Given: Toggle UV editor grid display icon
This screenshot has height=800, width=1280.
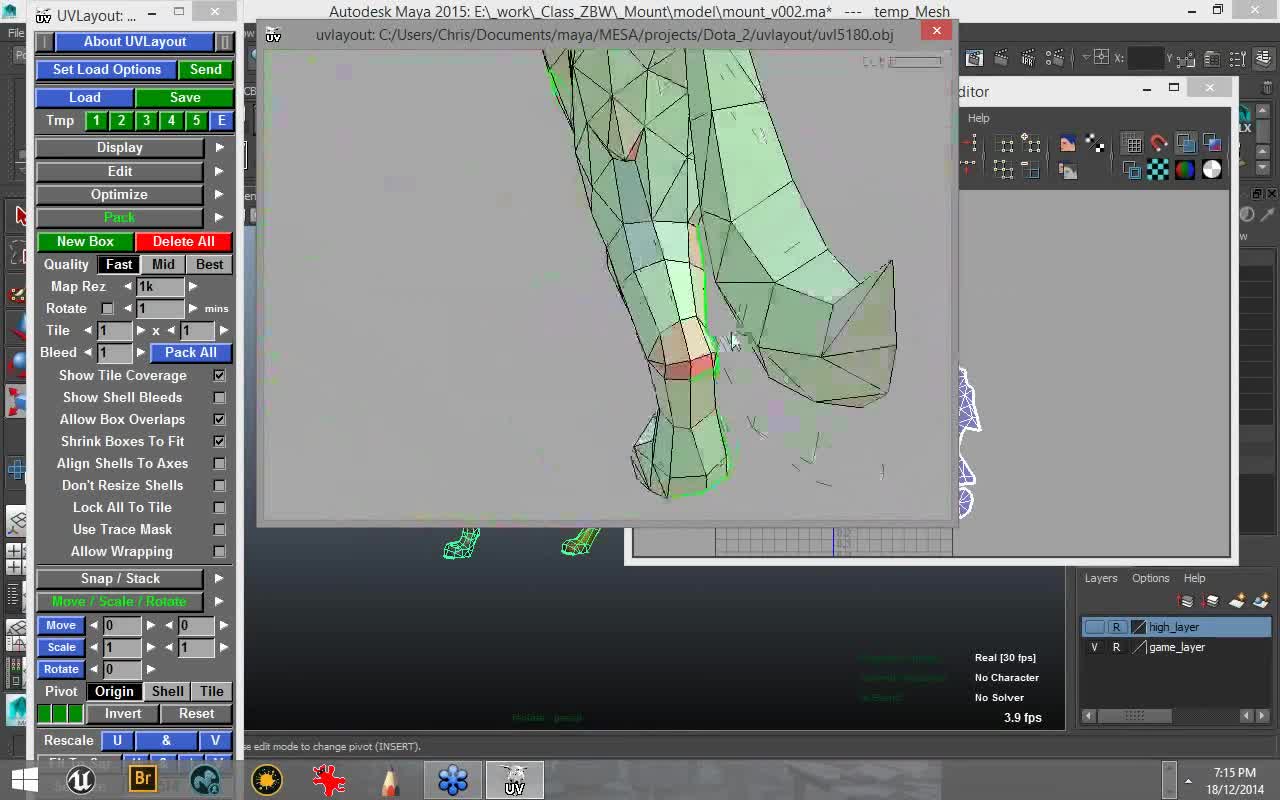Looking at the screenshot, I should [x=1132, y=144].
